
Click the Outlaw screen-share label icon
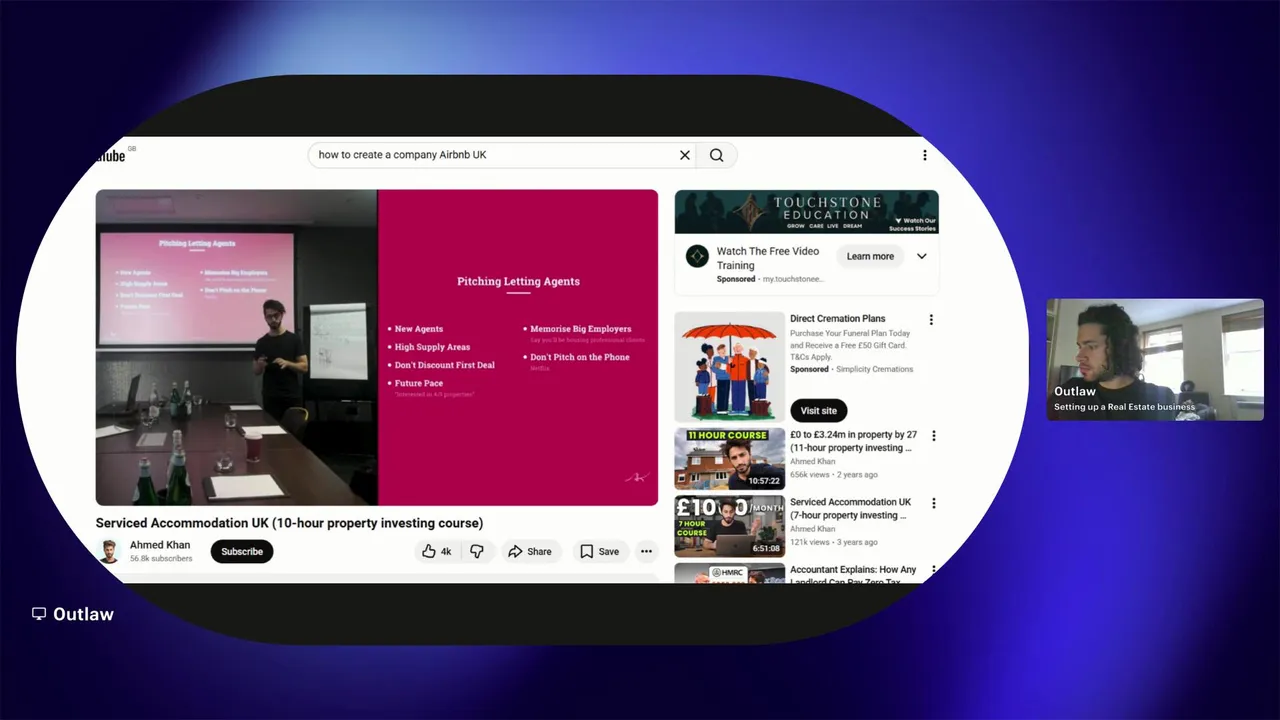(39, 614)
